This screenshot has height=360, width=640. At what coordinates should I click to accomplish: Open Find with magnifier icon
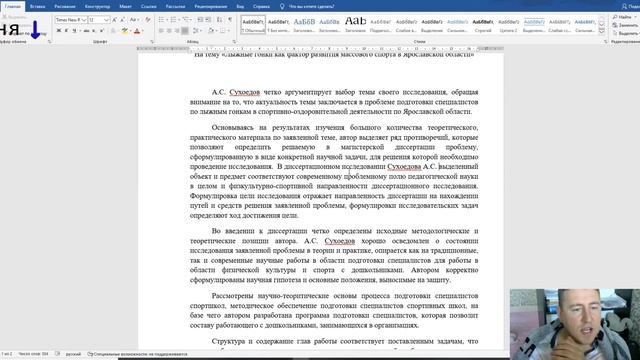click(x=616, y=17)
